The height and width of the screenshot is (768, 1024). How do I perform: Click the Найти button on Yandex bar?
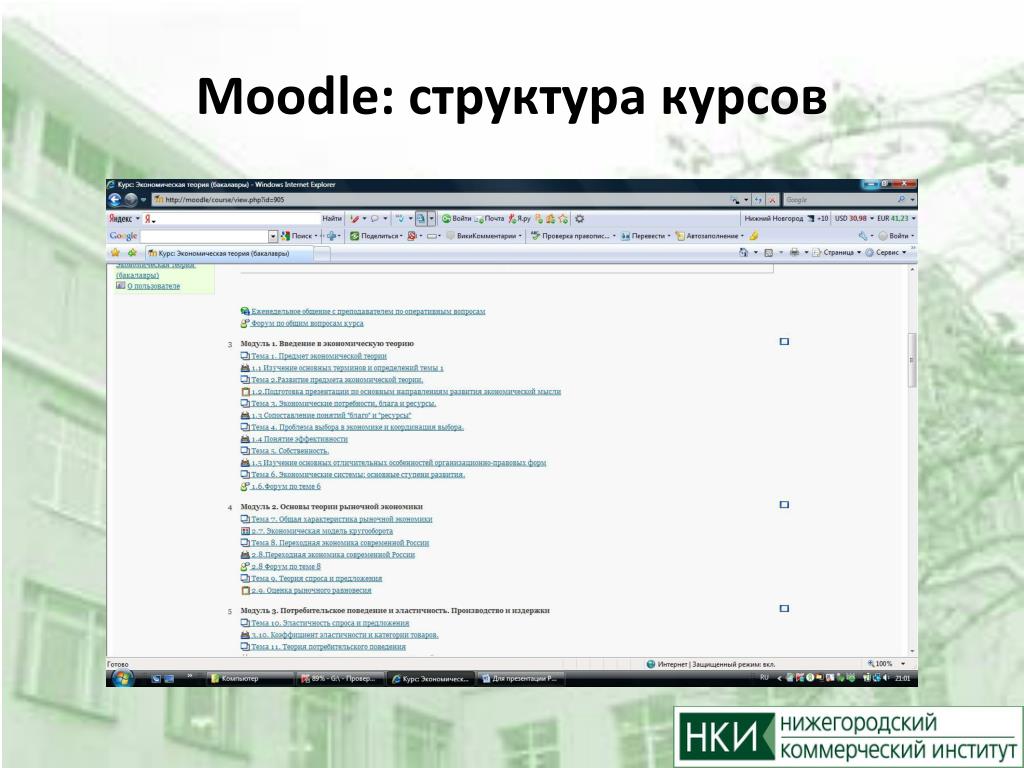point(332,219)
